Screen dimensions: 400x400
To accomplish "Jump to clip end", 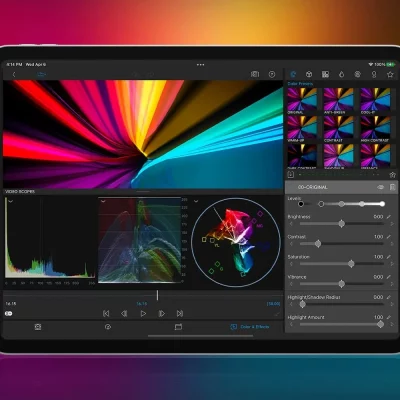I will click(x=180, y=313).
